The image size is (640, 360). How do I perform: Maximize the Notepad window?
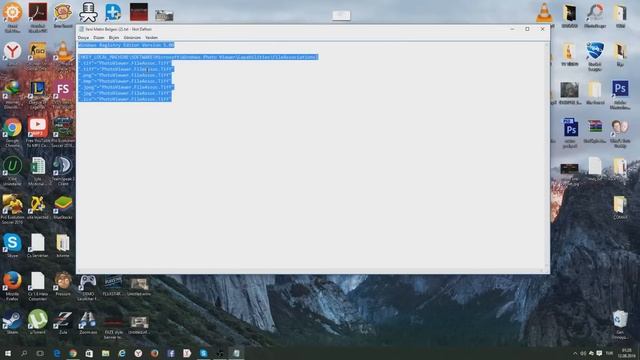[x=527, y=29]
